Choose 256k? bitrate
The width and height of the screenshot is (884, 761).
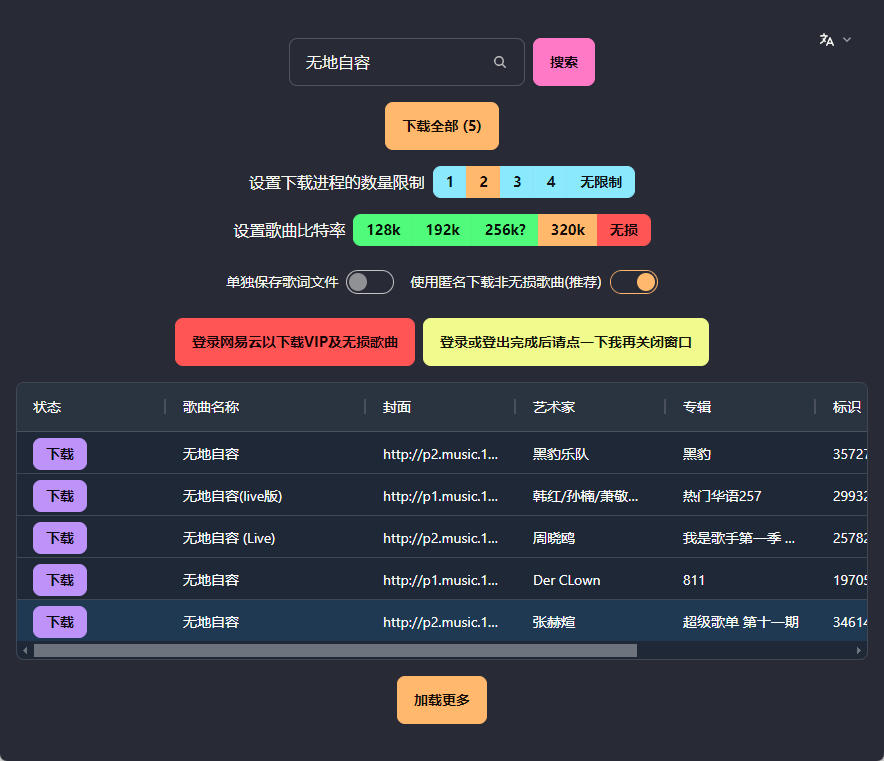tap(505, 230)
